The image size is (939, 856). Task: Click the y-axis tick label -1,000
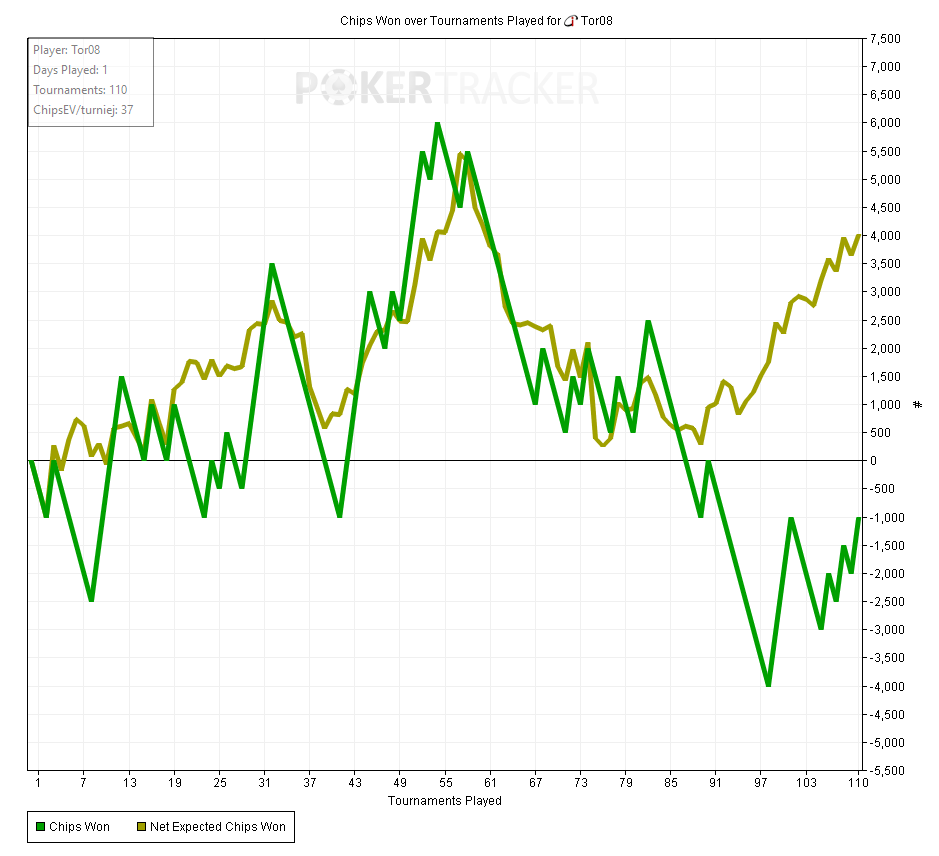coord(887,518)
